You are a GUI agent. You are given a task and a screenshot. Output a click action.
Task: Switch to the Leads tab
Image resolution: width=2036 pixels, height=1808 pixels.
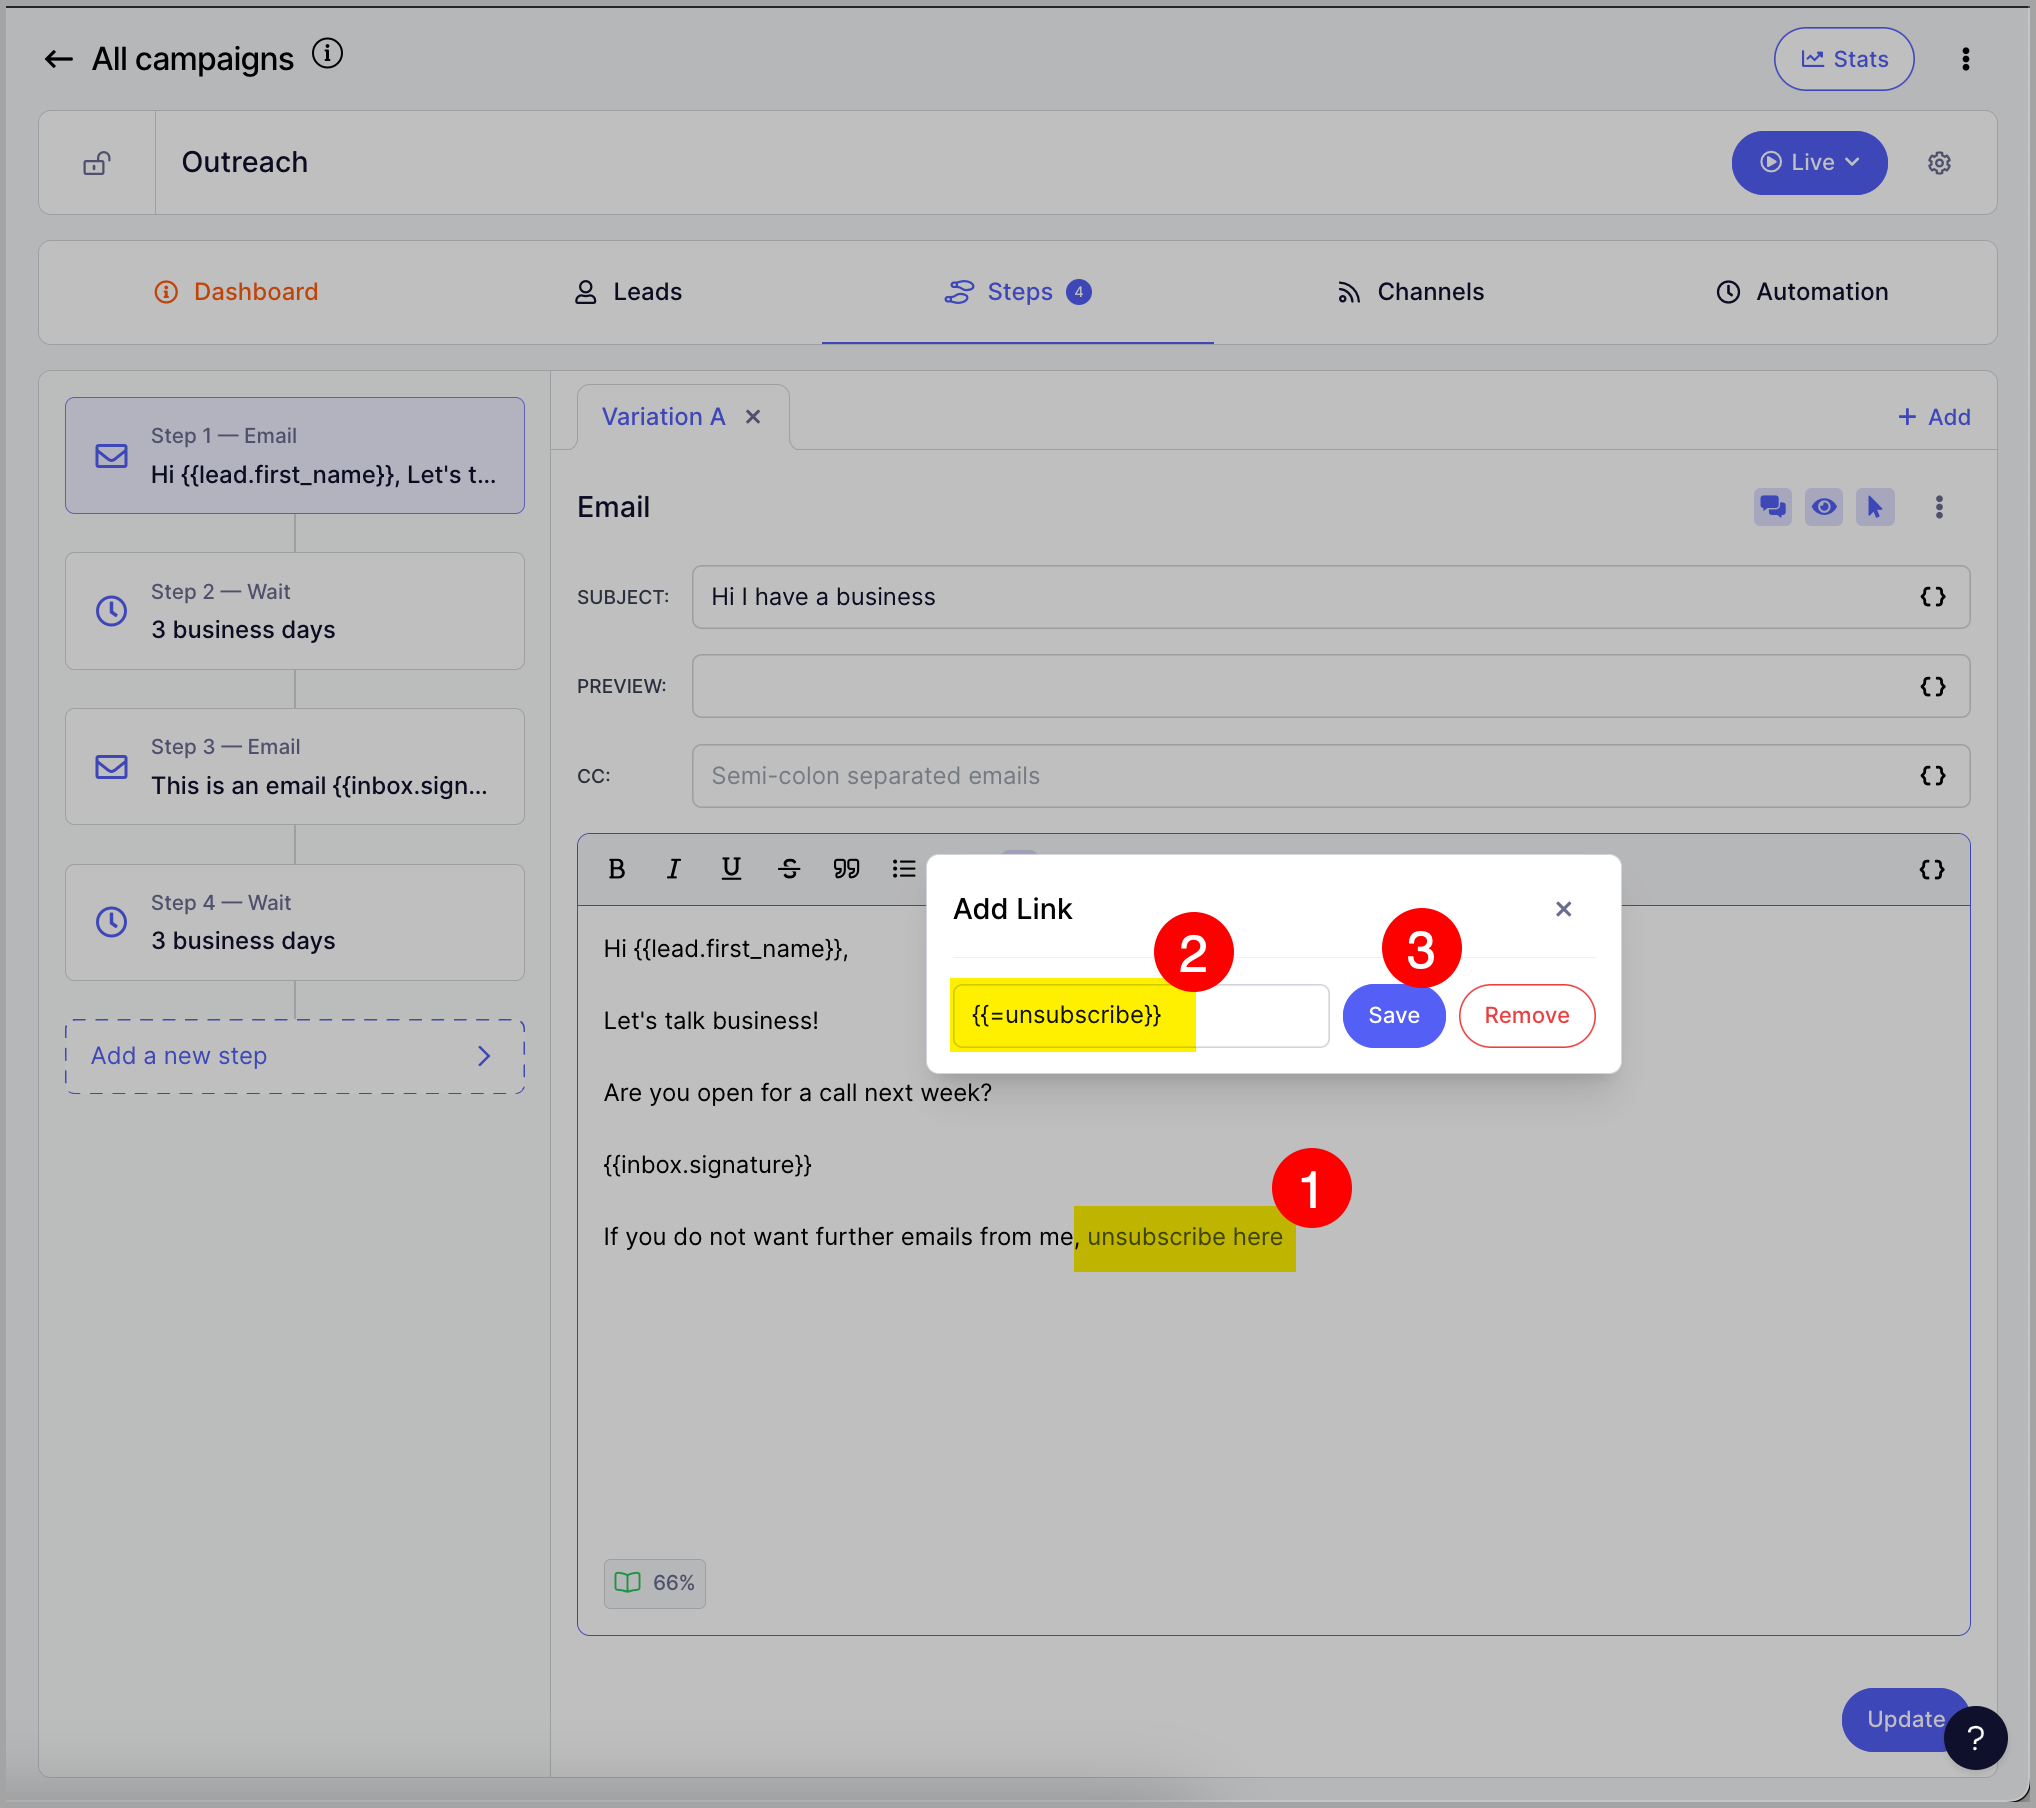pyautogui.click(x=628, y=292)
